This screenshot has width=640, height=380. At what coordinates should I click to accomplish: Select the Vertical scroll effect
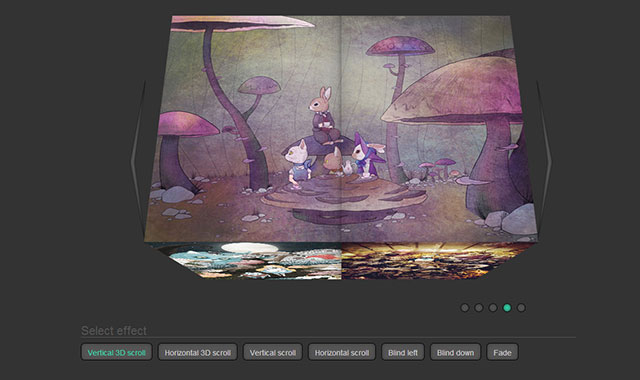273,352
